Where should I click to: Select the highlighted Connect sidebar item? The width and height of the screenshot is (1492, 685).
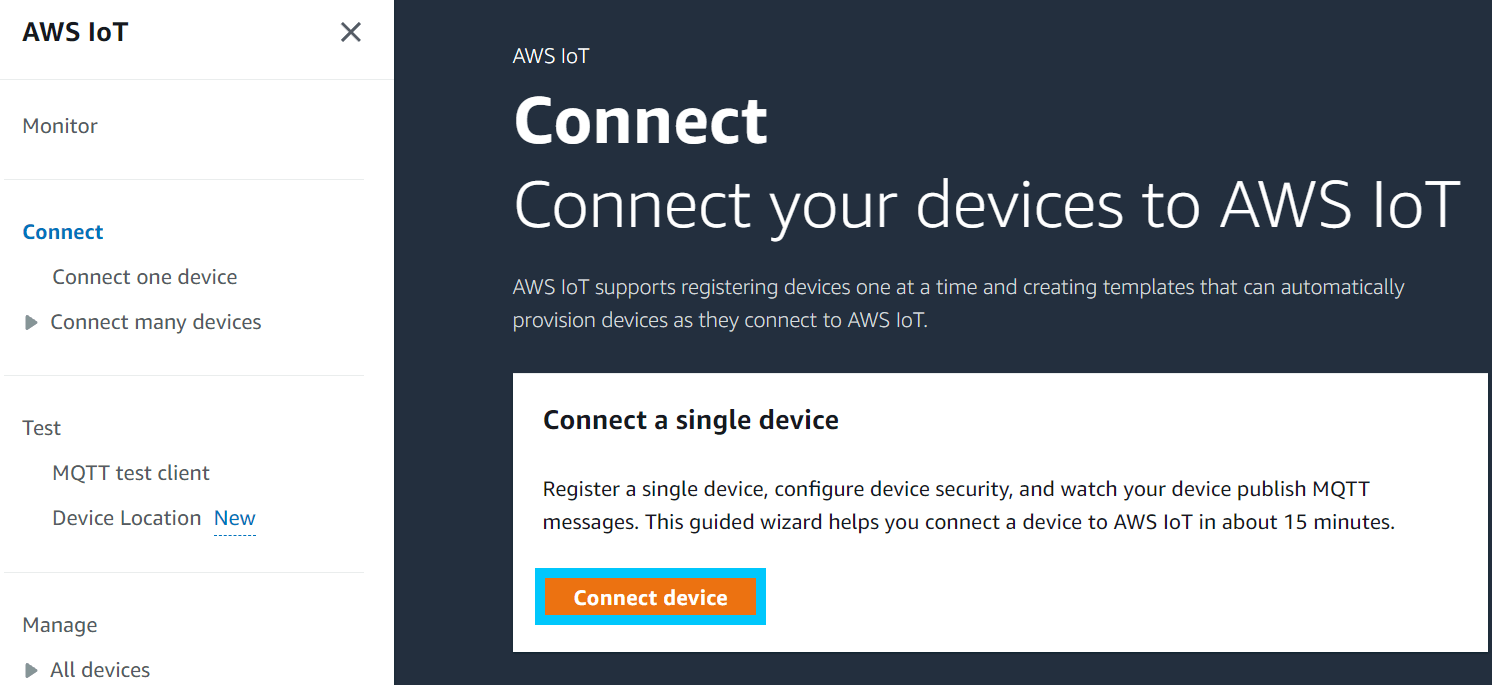[x=63, y=232]
